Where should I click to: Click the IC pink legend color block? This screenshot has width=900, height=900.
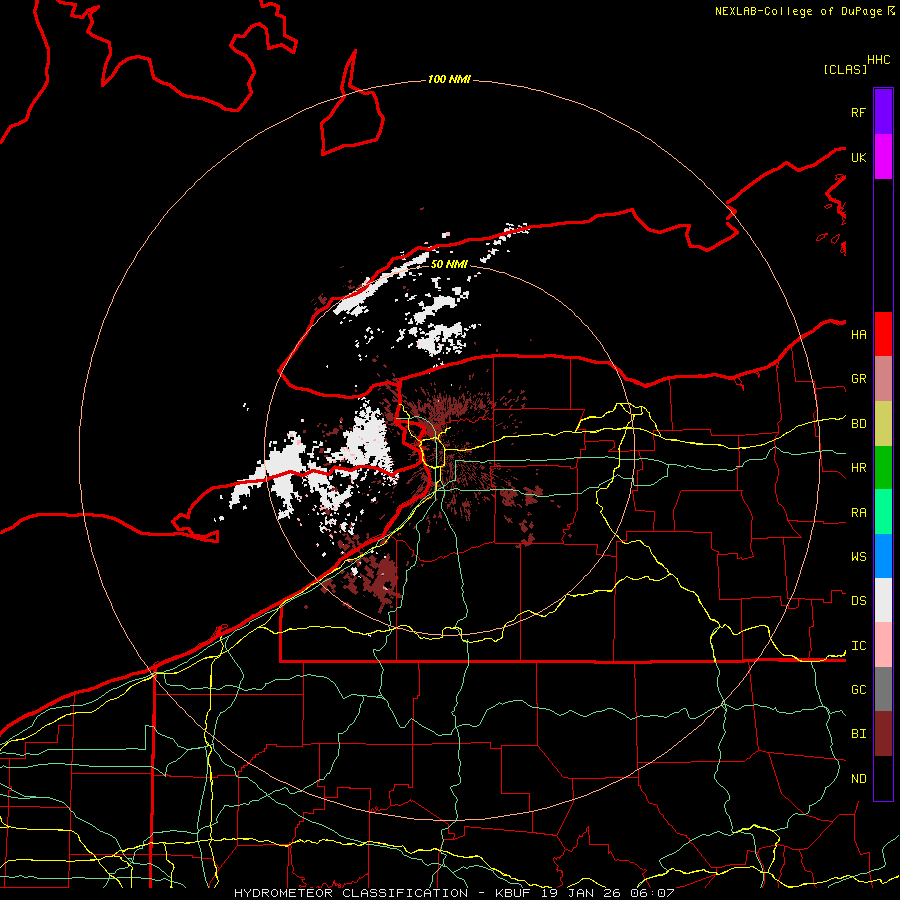point(883,645)
